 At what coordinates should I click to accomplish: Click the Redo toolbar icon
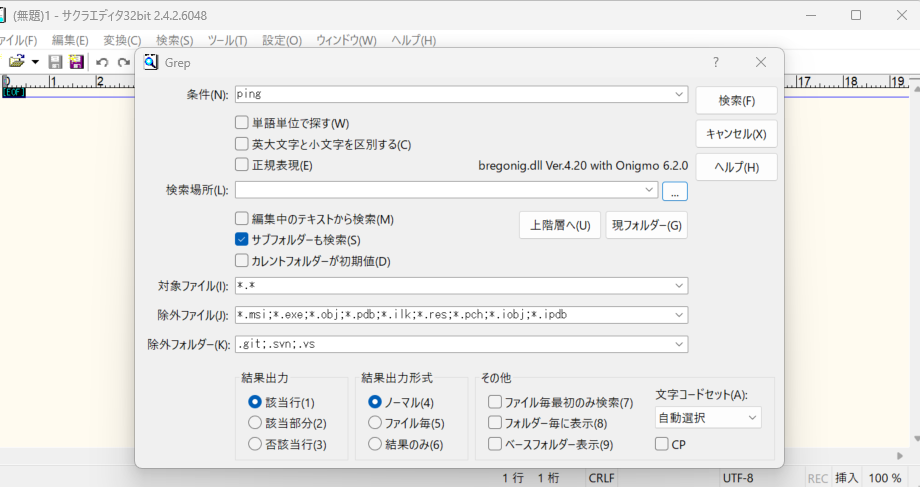tap(123, 62)
